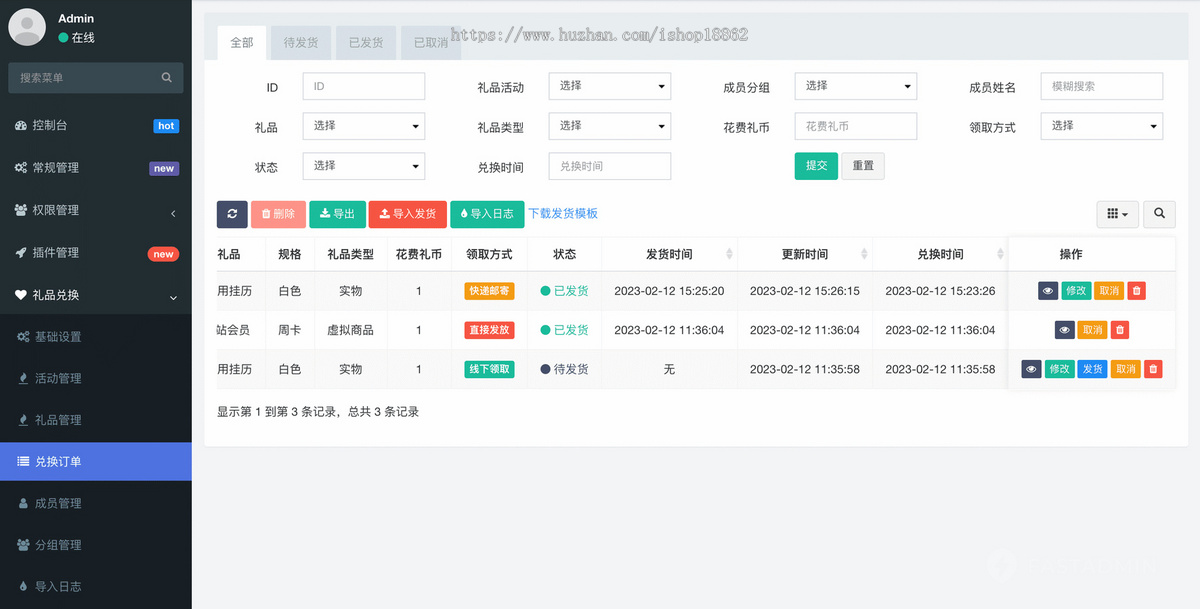Click the heart icon beside 礼品兑换
Viewport: 1200px width, 609px height.
pyautogui.click(x=22, y=295)
